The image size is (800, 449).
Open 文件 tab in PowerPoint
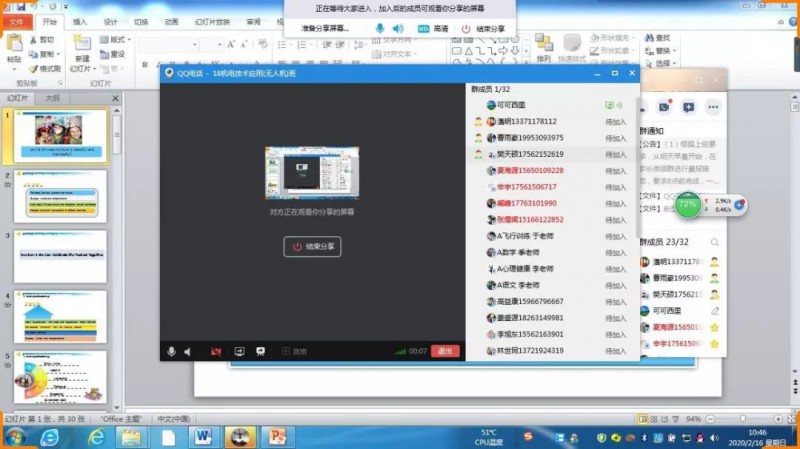coord(16,22)
